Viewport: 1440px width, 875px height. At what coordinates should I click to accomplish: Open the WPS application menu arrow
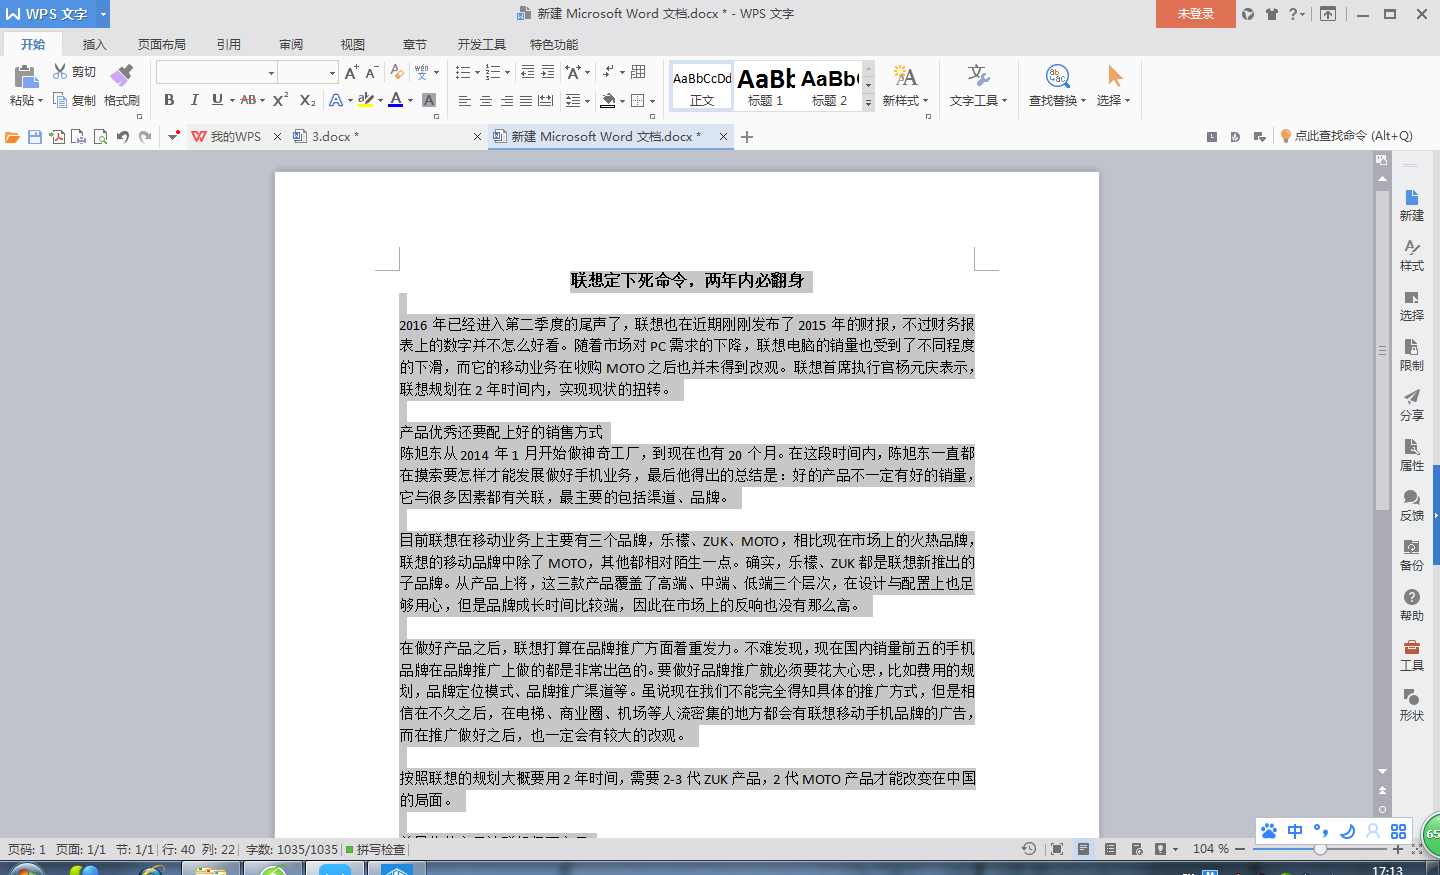pyautogui.click(x=103, y=14)
